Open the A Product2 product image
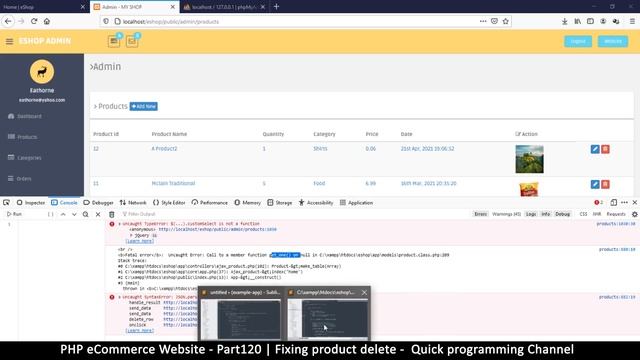 click(529, 159)
